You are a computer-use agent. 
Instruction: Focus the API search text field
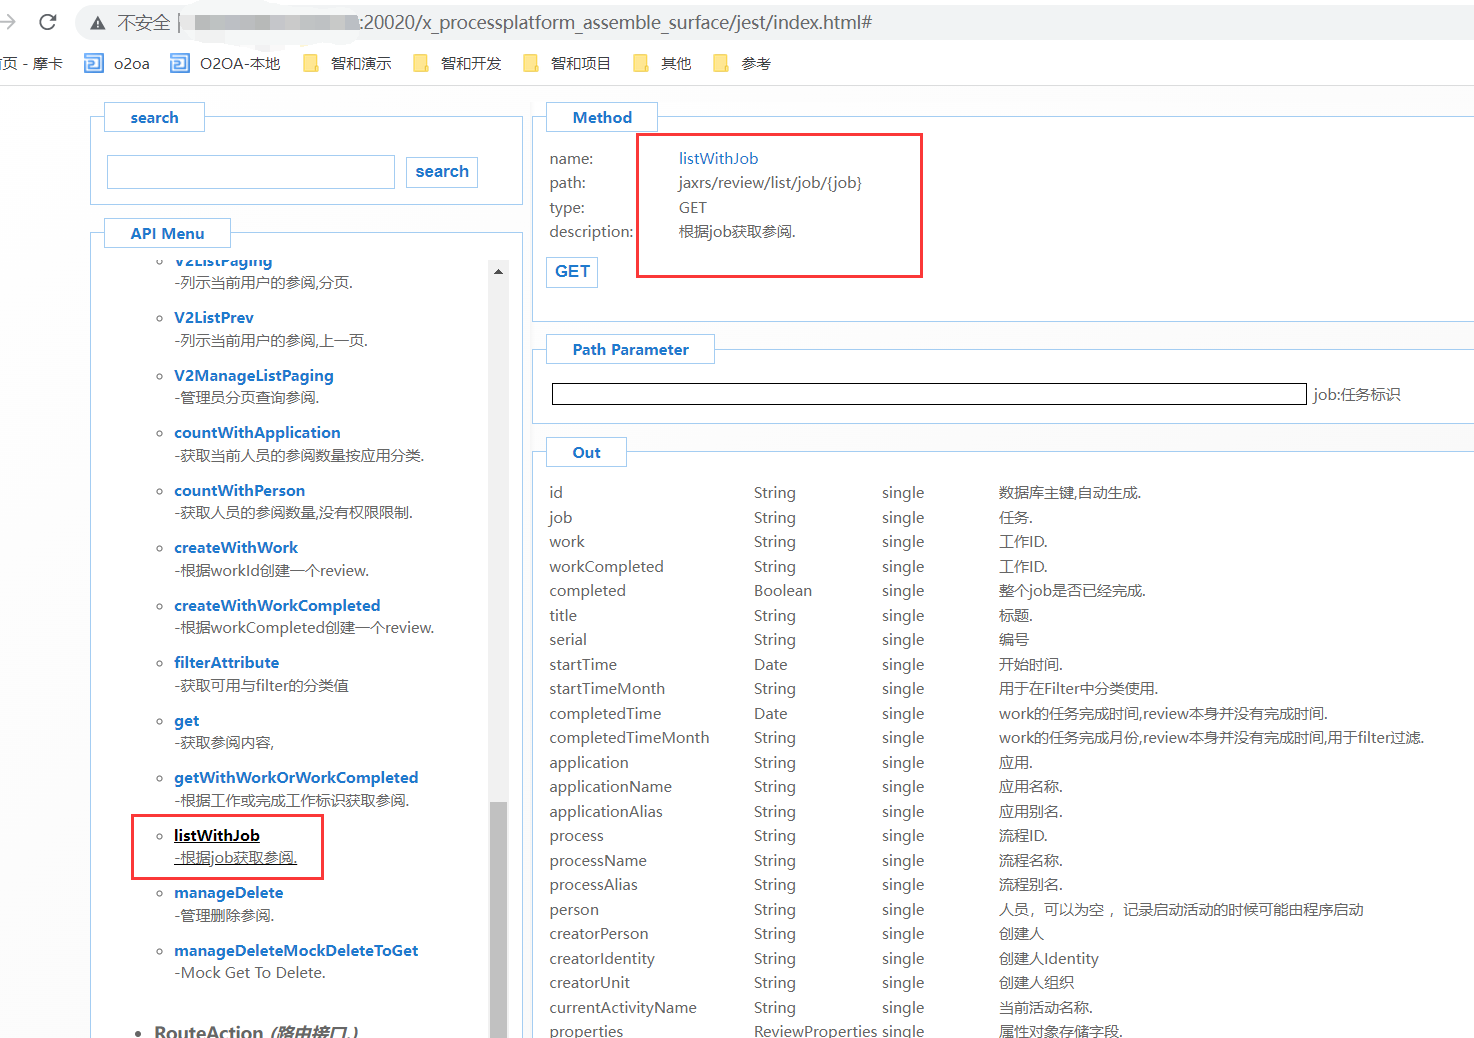tap(251, 172)
